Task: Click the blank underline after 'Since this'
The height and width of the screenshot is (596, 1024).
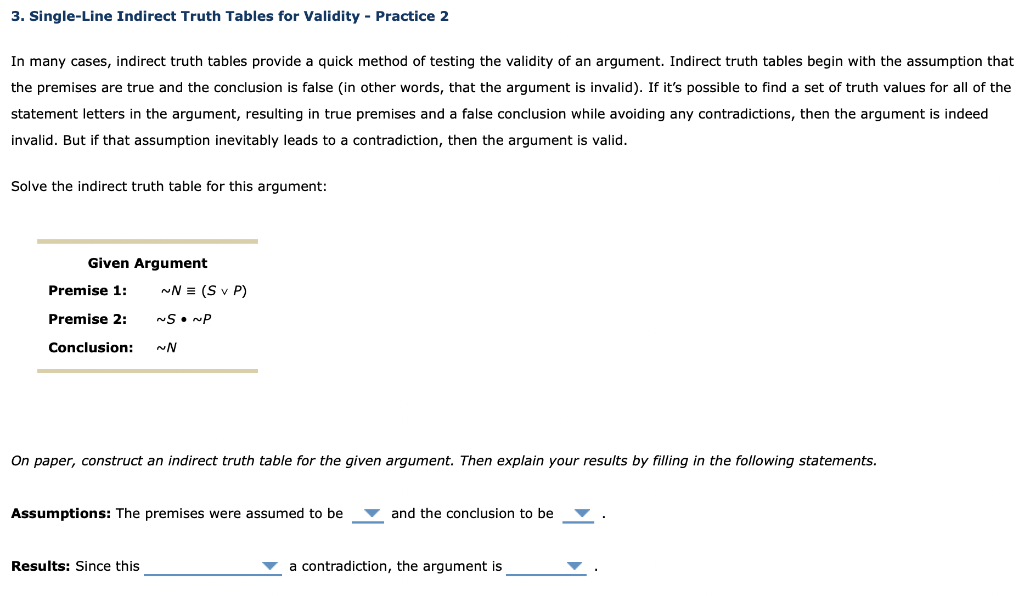Action: coord(212,572)
